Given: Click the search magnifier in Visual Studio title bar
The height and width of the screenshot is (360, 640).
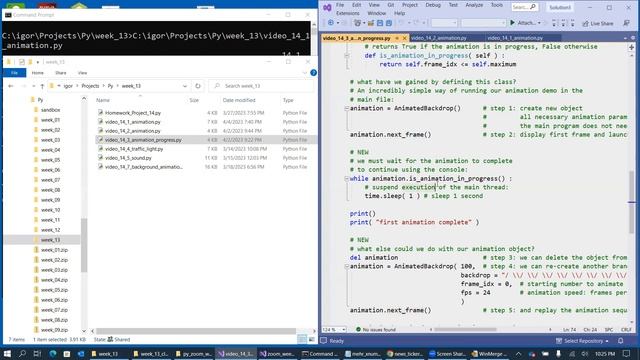Looking at the screenshot, I should [x=533, y=7].
